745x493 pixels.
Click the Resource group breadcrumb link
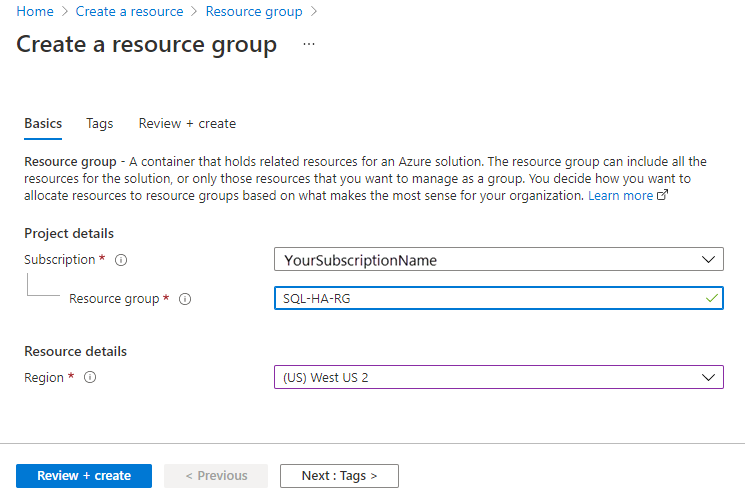(254, 12)
